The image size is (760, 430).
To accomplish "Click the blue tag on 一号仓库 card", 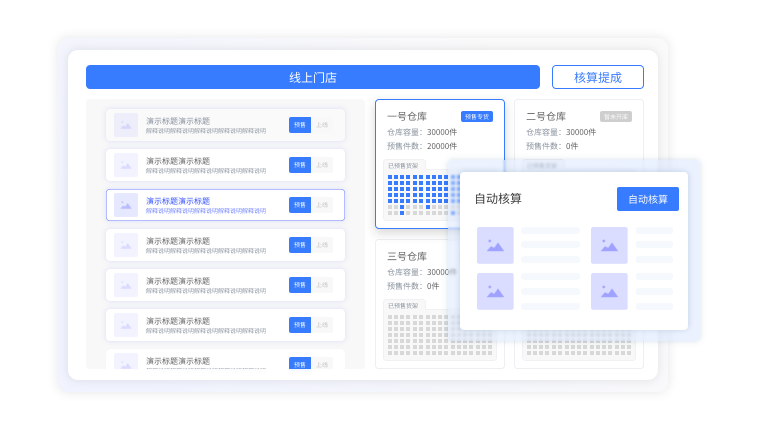I will click(x=477, y=116).
